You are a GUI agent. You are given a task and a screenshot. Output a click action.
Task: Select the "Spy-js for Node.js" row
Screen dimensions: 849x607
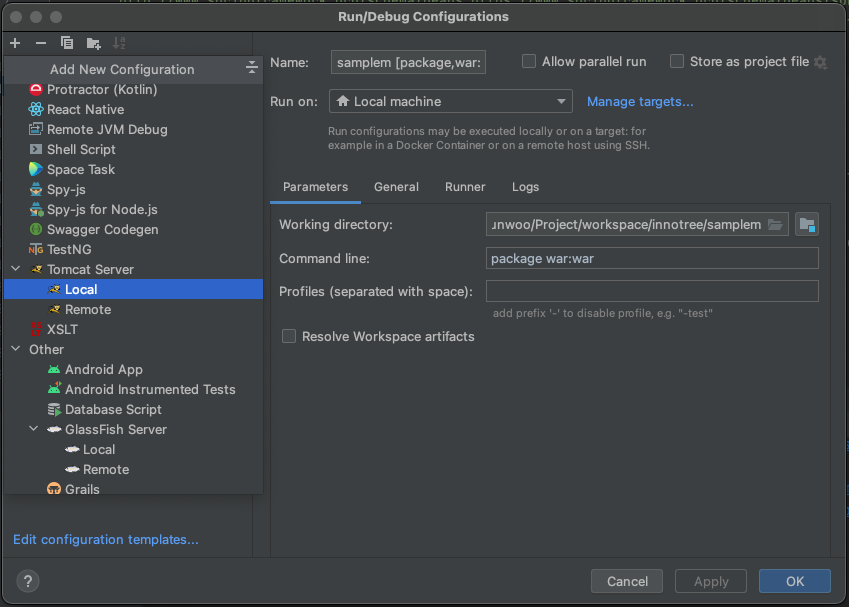[x=133, y=210]
